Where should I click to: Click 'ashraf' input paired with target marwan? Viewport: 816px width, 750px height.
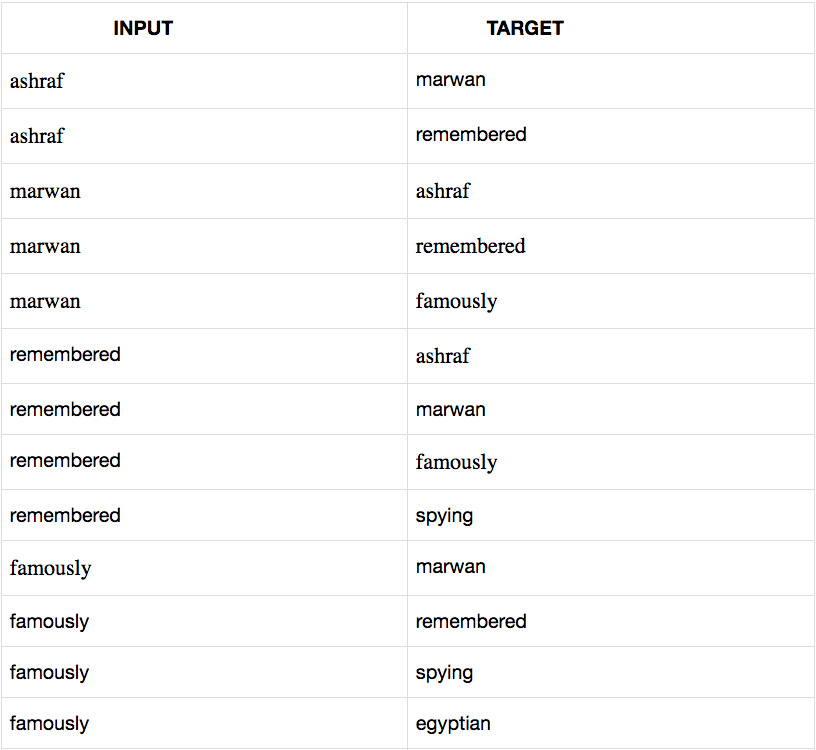click(37, 81)
